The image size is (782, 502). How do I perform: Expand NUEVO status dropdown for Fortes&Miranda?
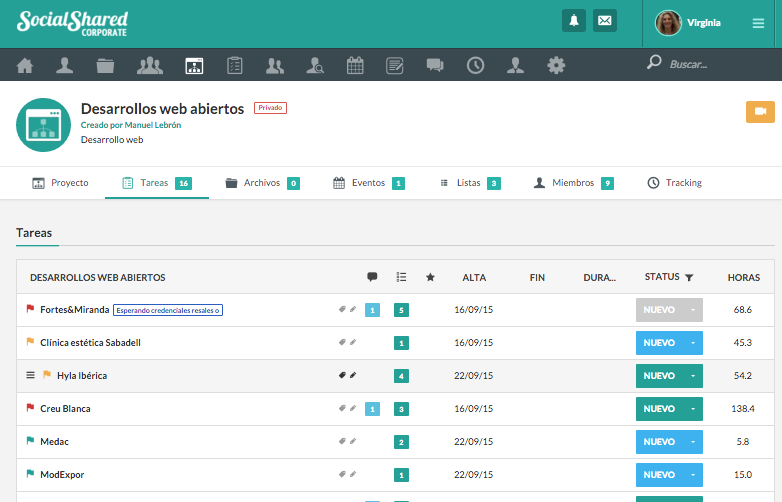coord(692,310)
